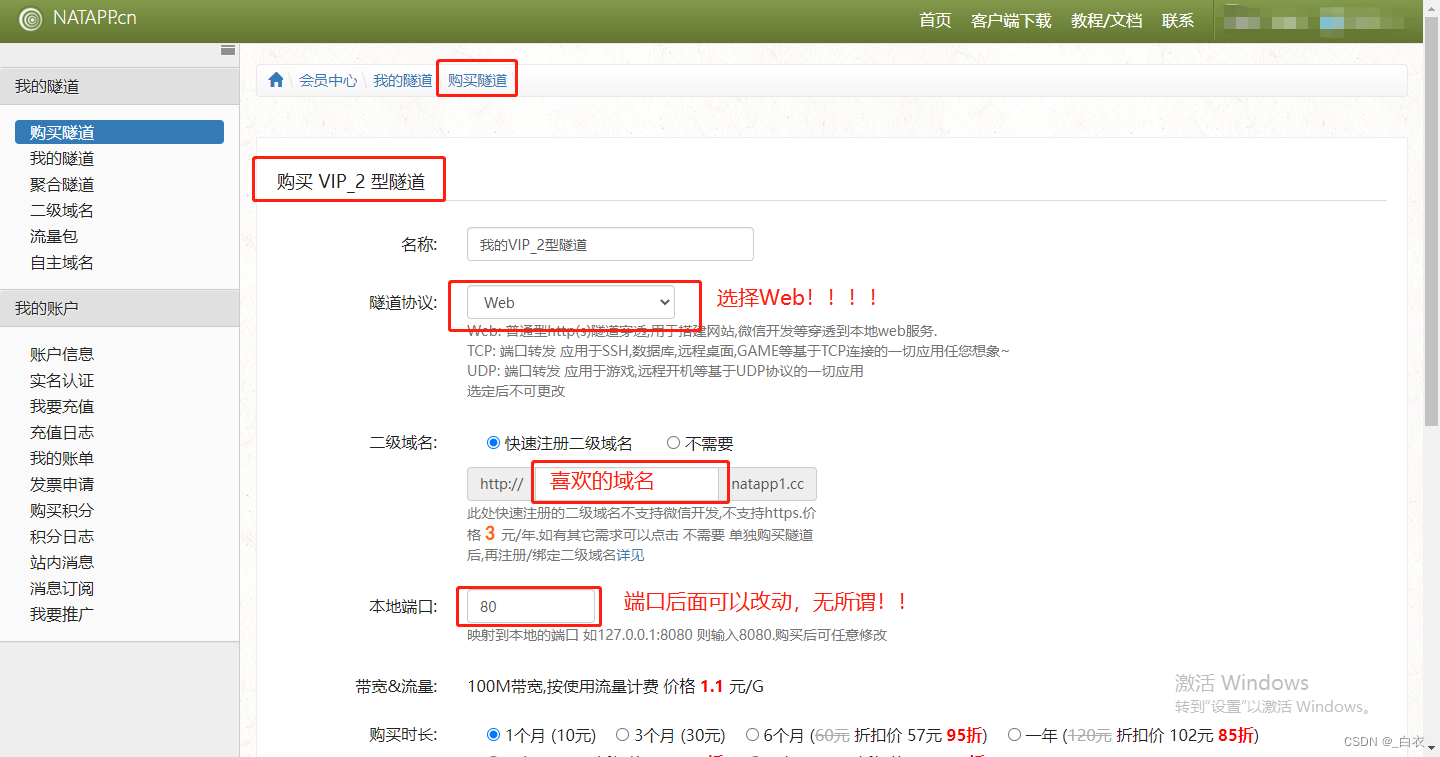The width and height of the screenshot is (1440, 757).
Task: Click the home icon in the breadcrumb
Action: point(276,80)
